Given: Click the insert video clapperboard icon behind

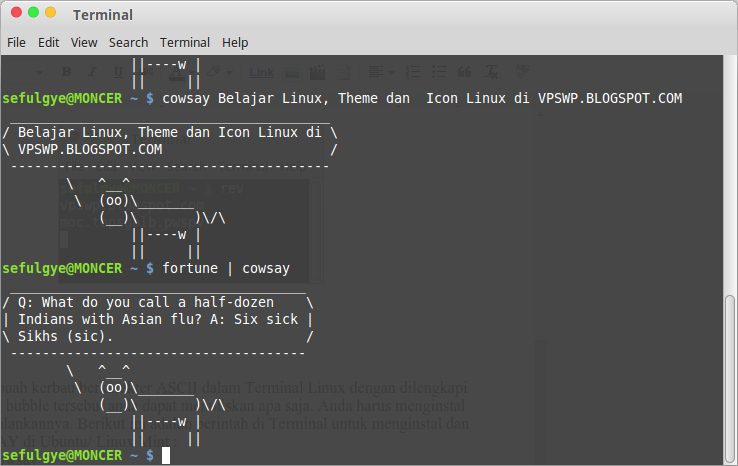Looking at the screenshot, I should 317,72.
